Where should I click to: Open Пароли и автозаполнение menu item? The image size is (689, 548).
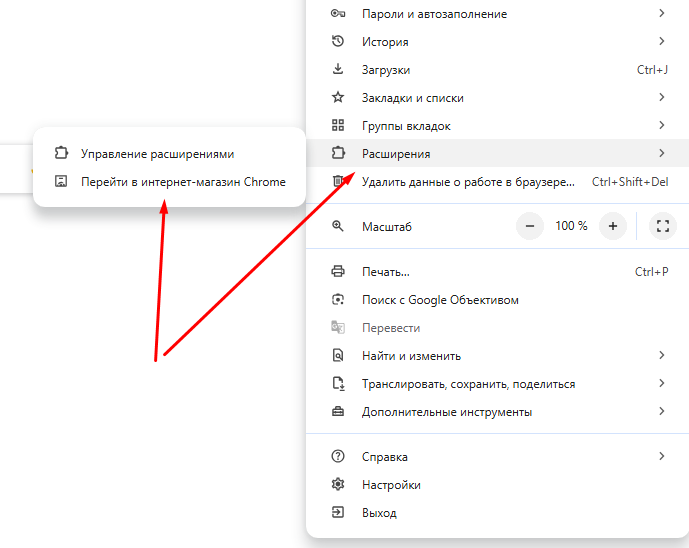click(497, 14)
